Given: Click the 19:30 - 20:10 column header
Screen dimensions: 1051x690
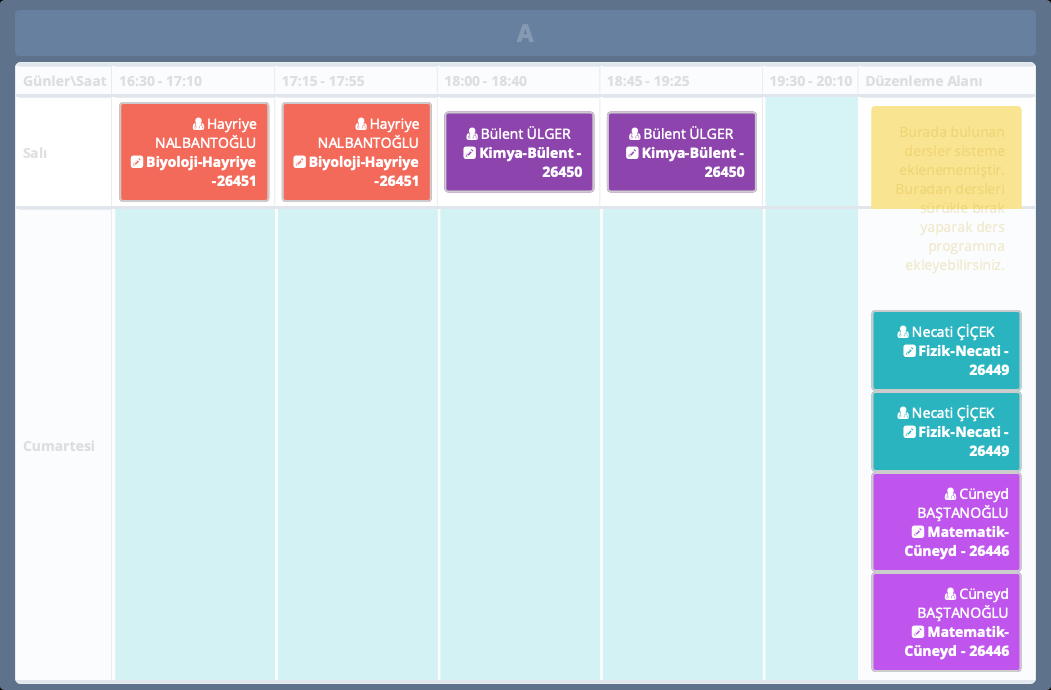Looking at the screenshot, I should click(x=811, y=81).
